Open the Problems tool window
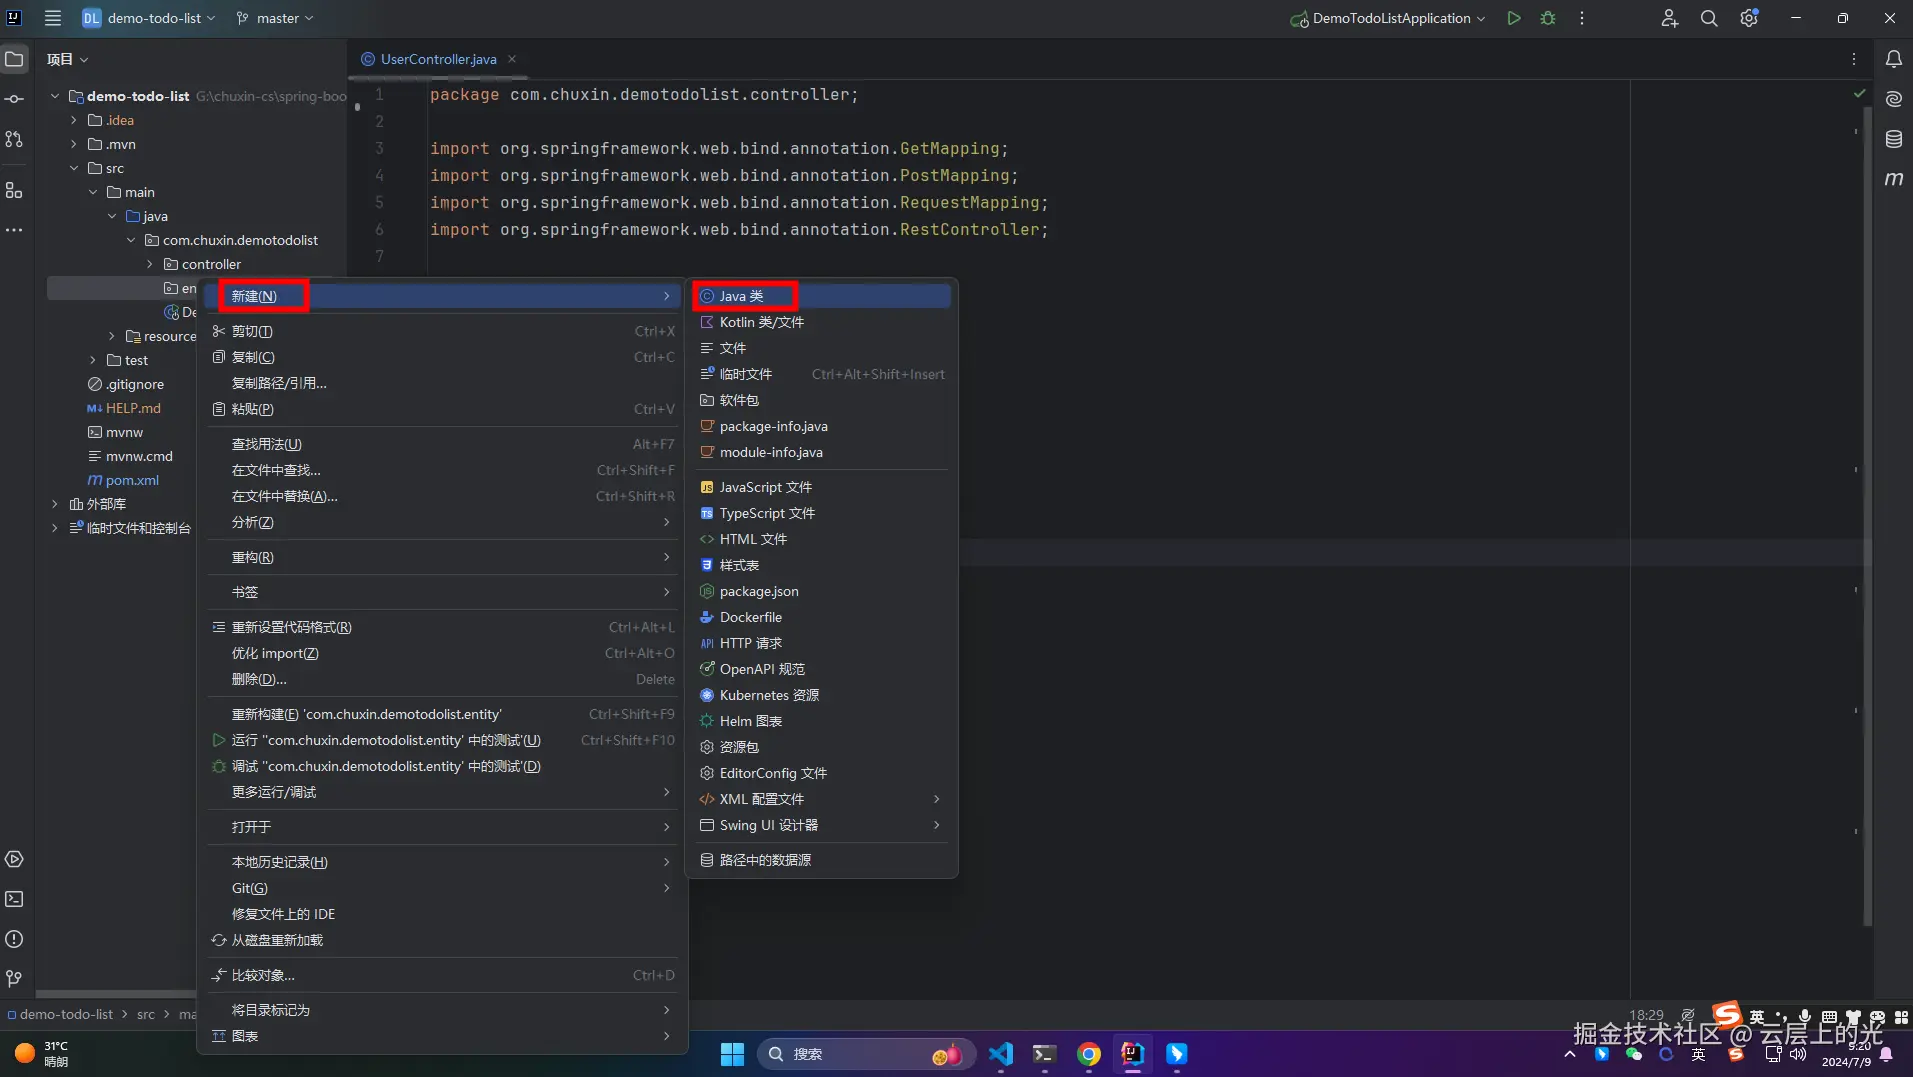The image size is (1913, 1077). 14,939
